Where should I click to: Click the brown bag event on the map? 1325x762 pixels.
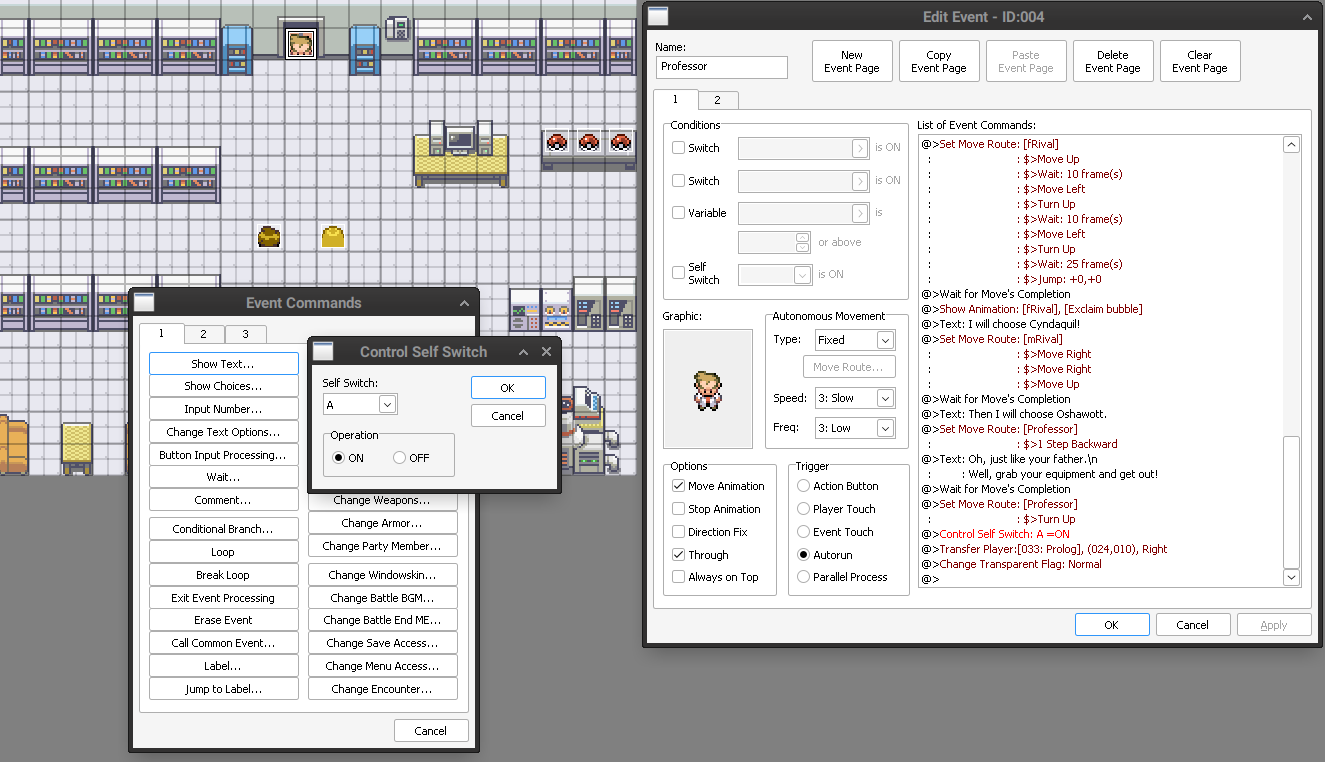pos(269,237)
